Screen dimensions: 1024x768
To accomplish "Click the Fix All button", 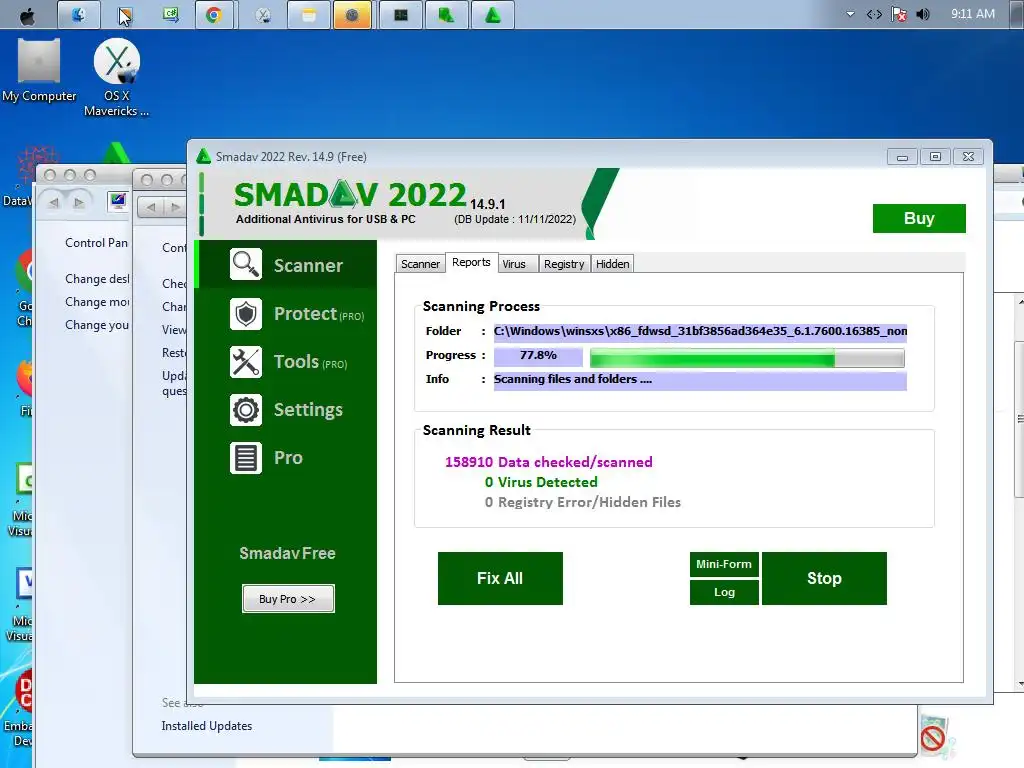I will click(x=500, y=579).
